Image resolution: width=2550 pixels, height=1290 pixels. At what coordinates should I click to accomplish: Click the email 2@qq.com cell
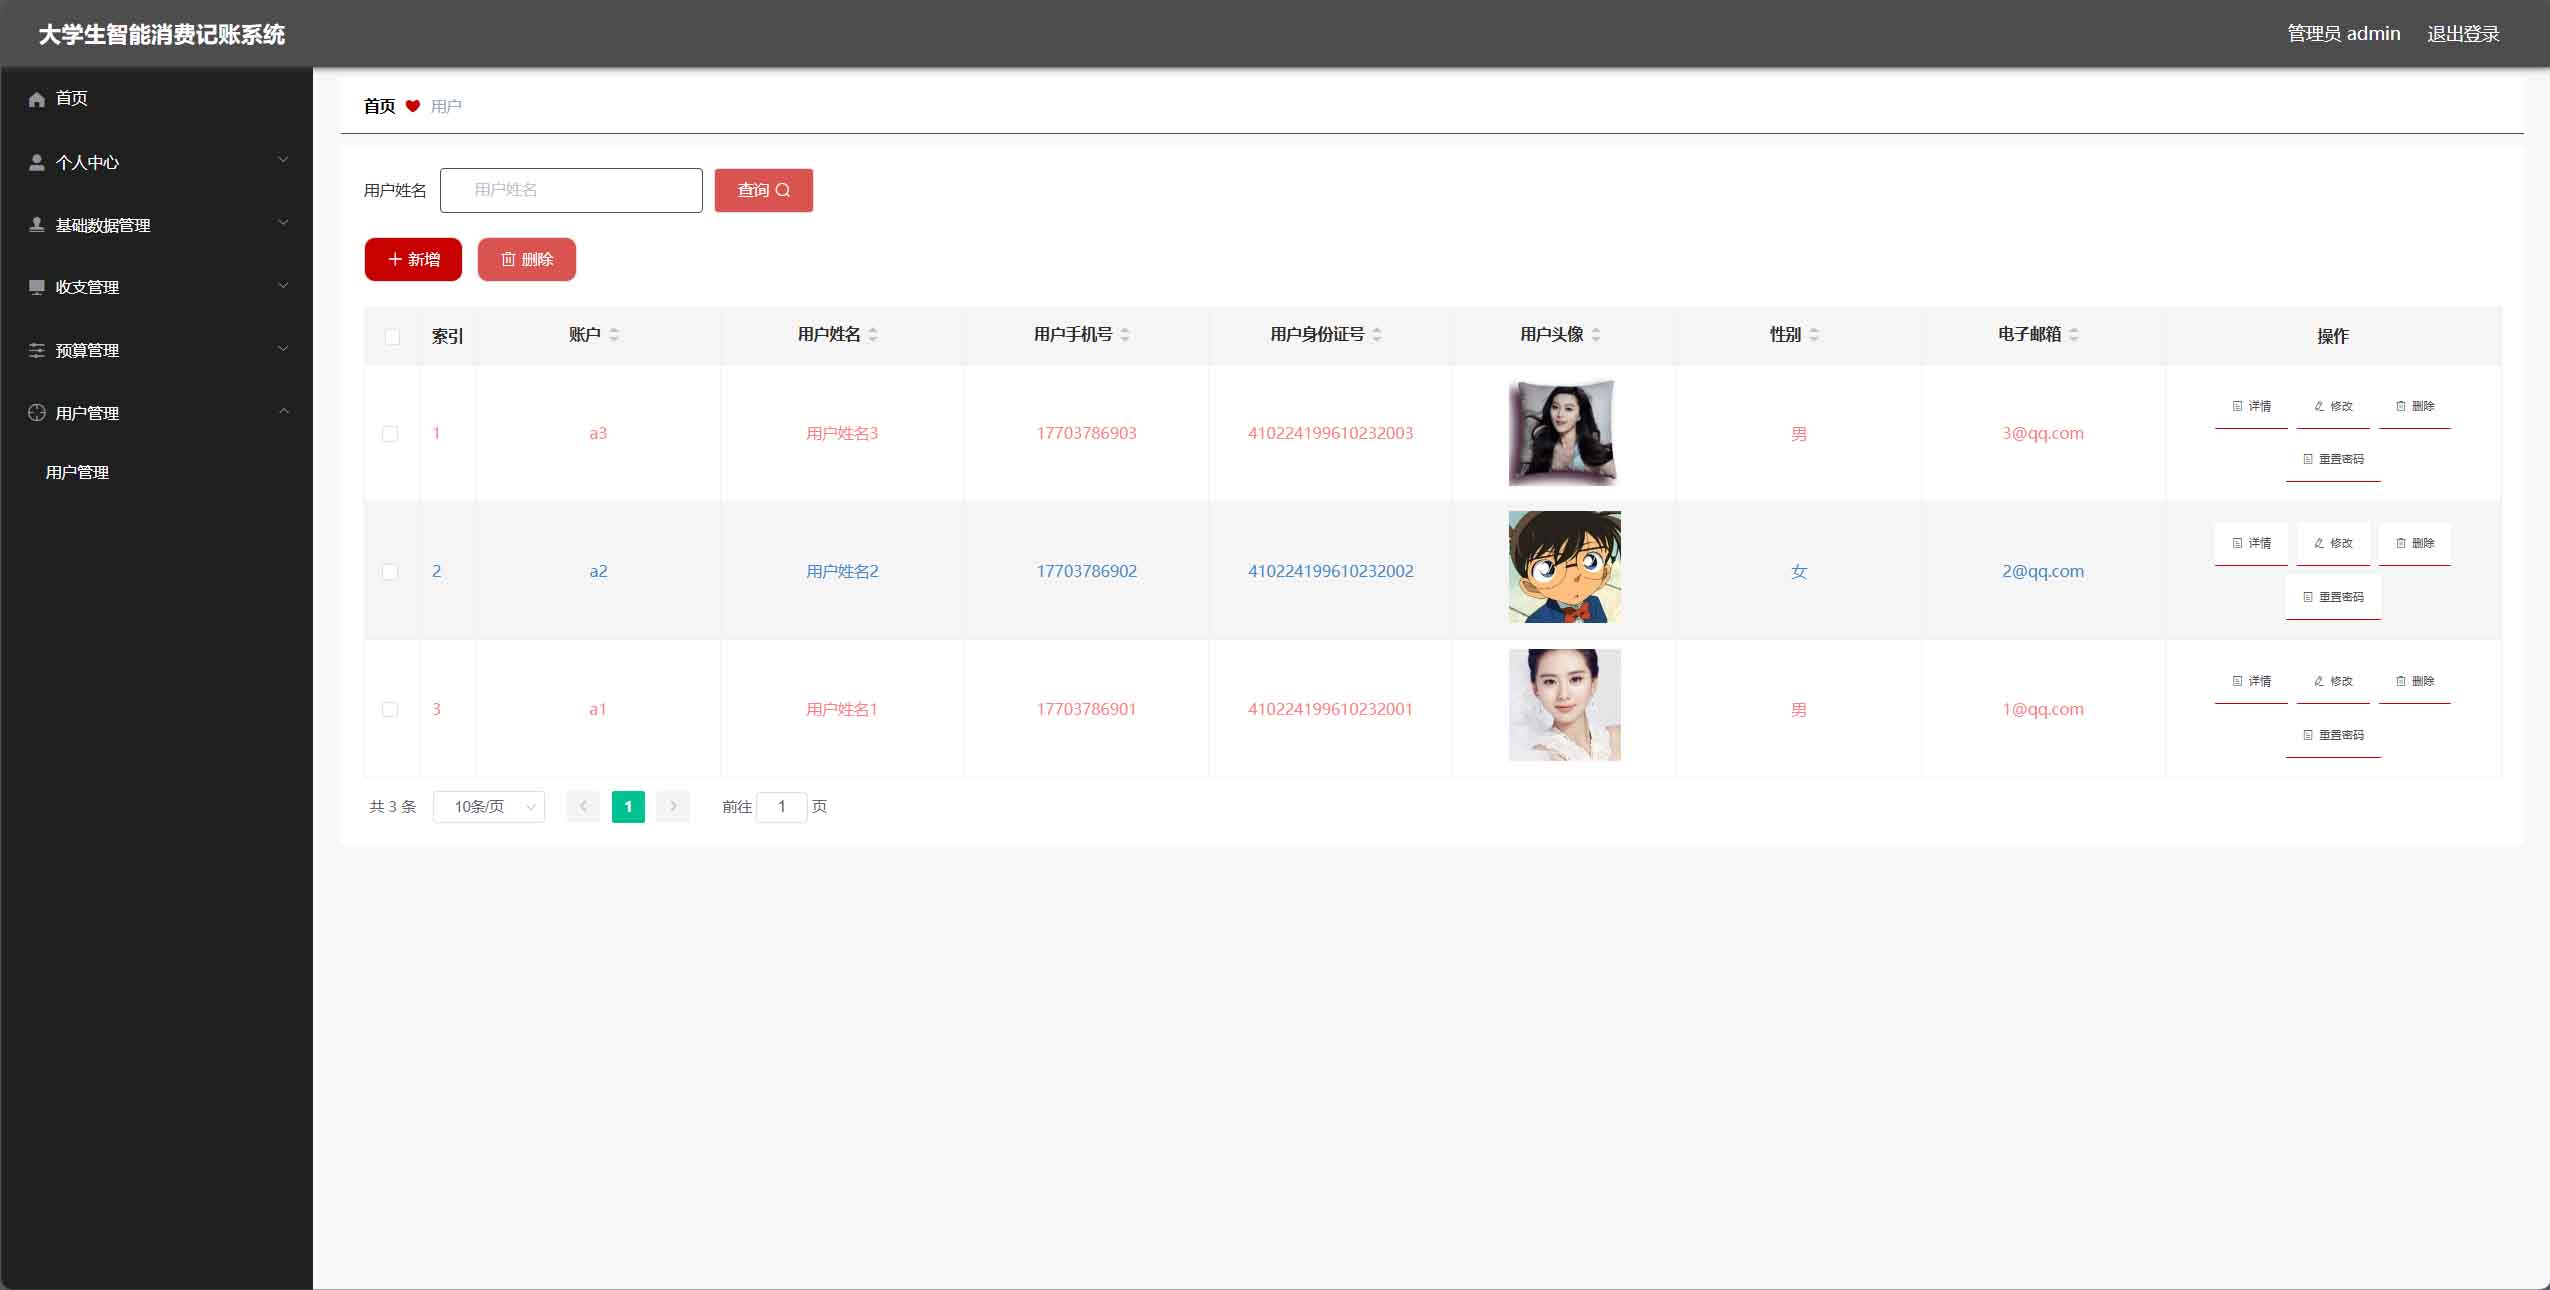pos(2043,571)
